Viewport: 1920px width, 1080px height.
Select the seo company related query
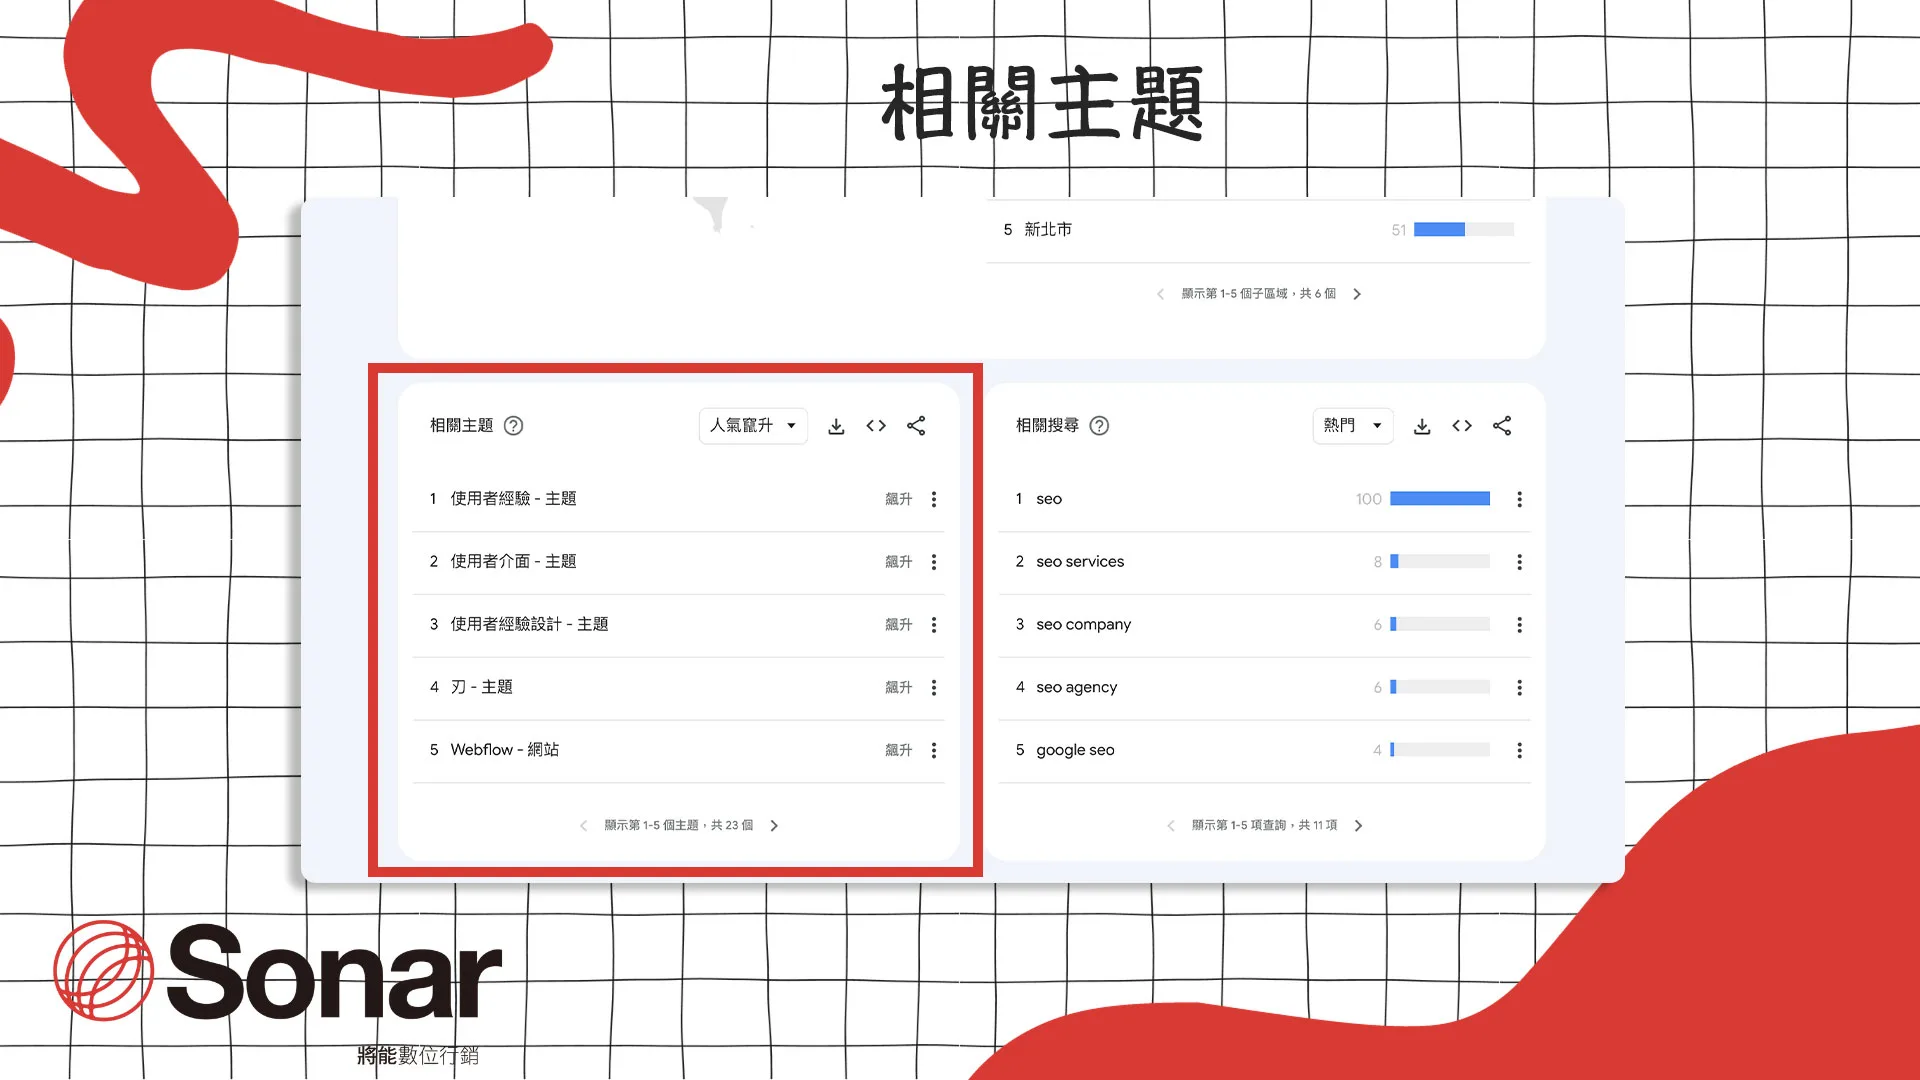[1083, 625]
